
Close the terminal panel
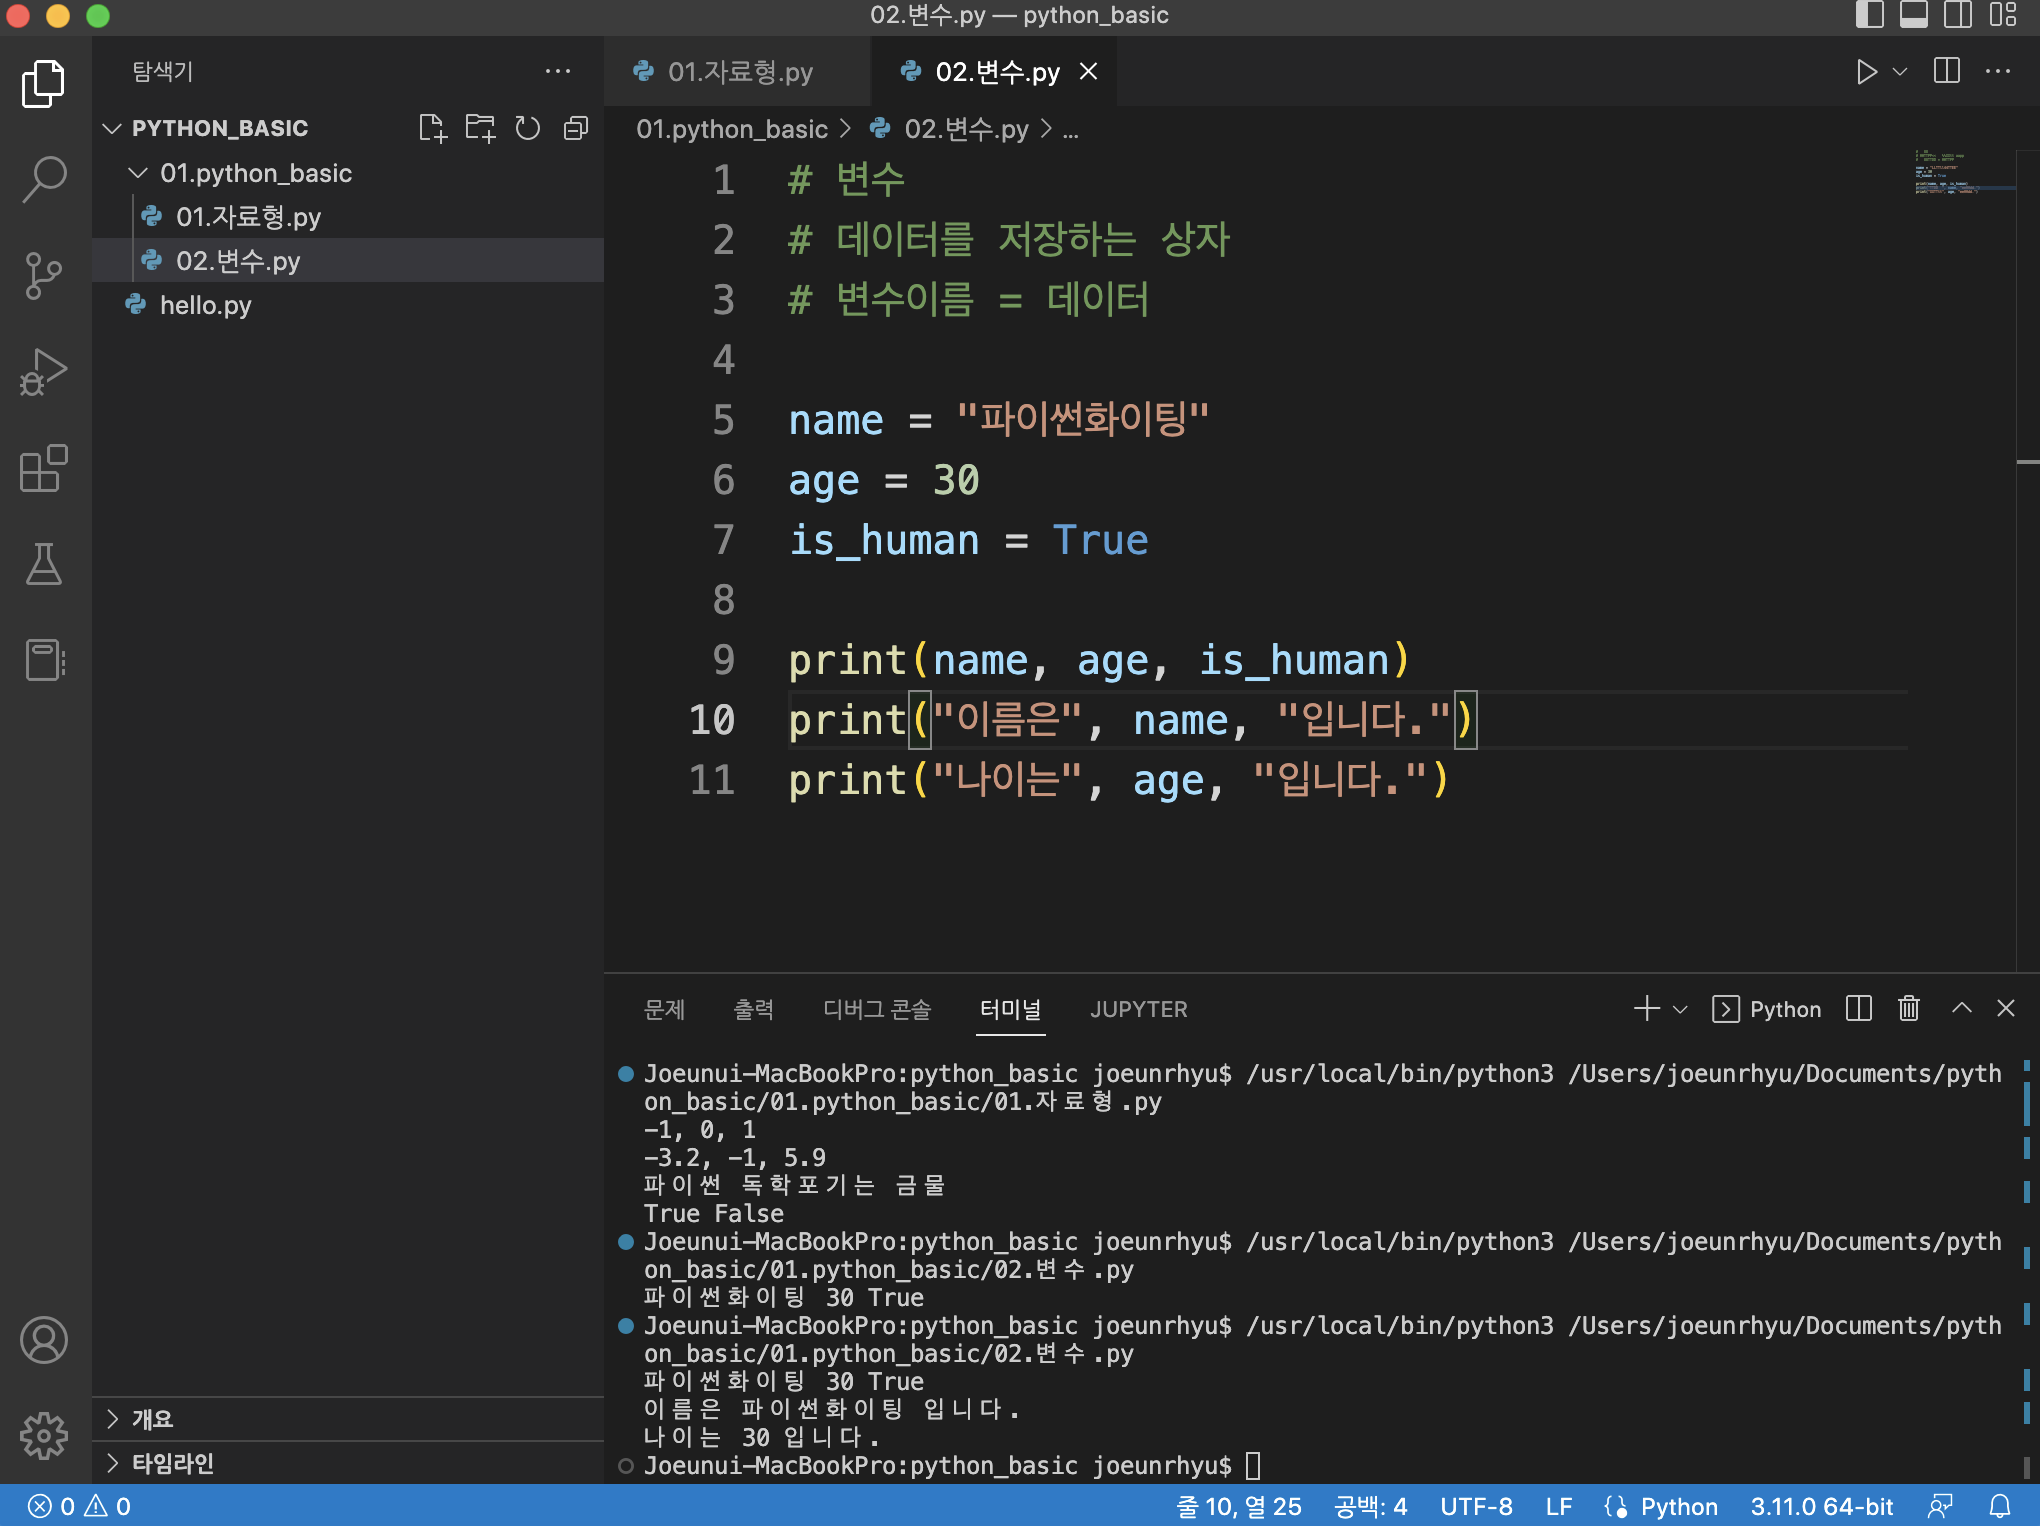2006,1008
